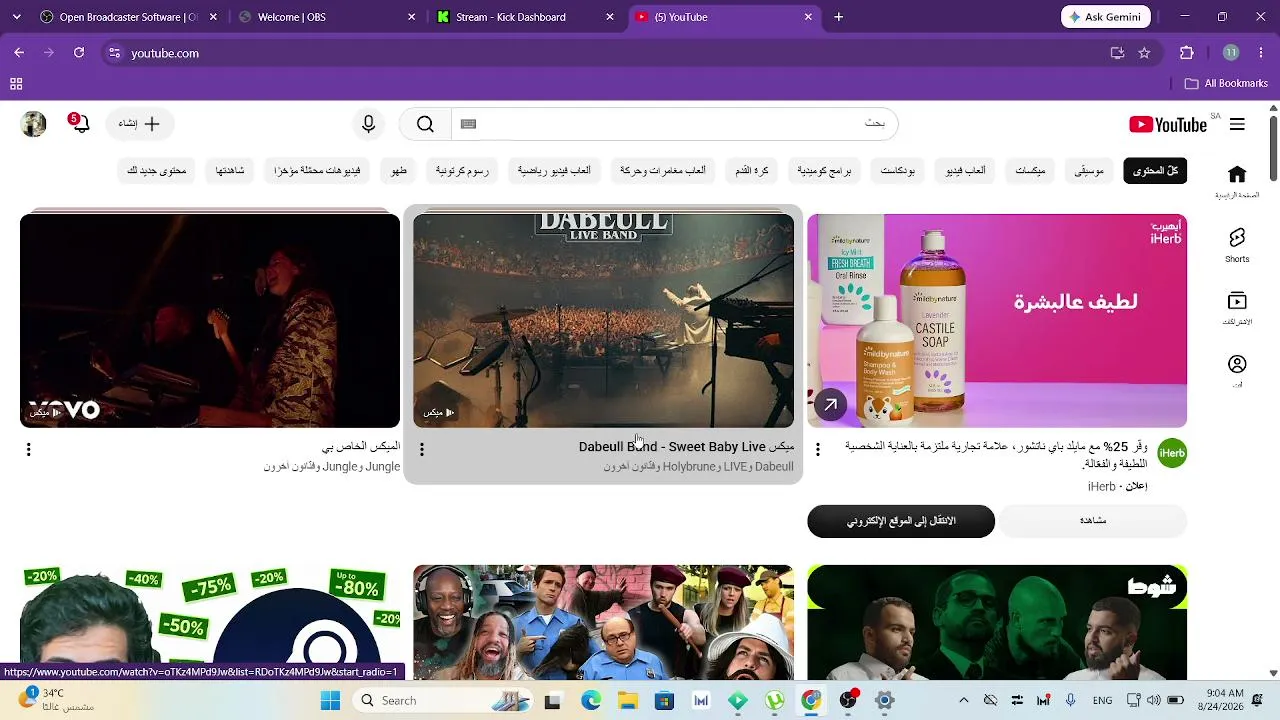The image size is (1280, 720).
Task: Open Microsoft Edge from the taskbar
Action: tap(591, 700)
